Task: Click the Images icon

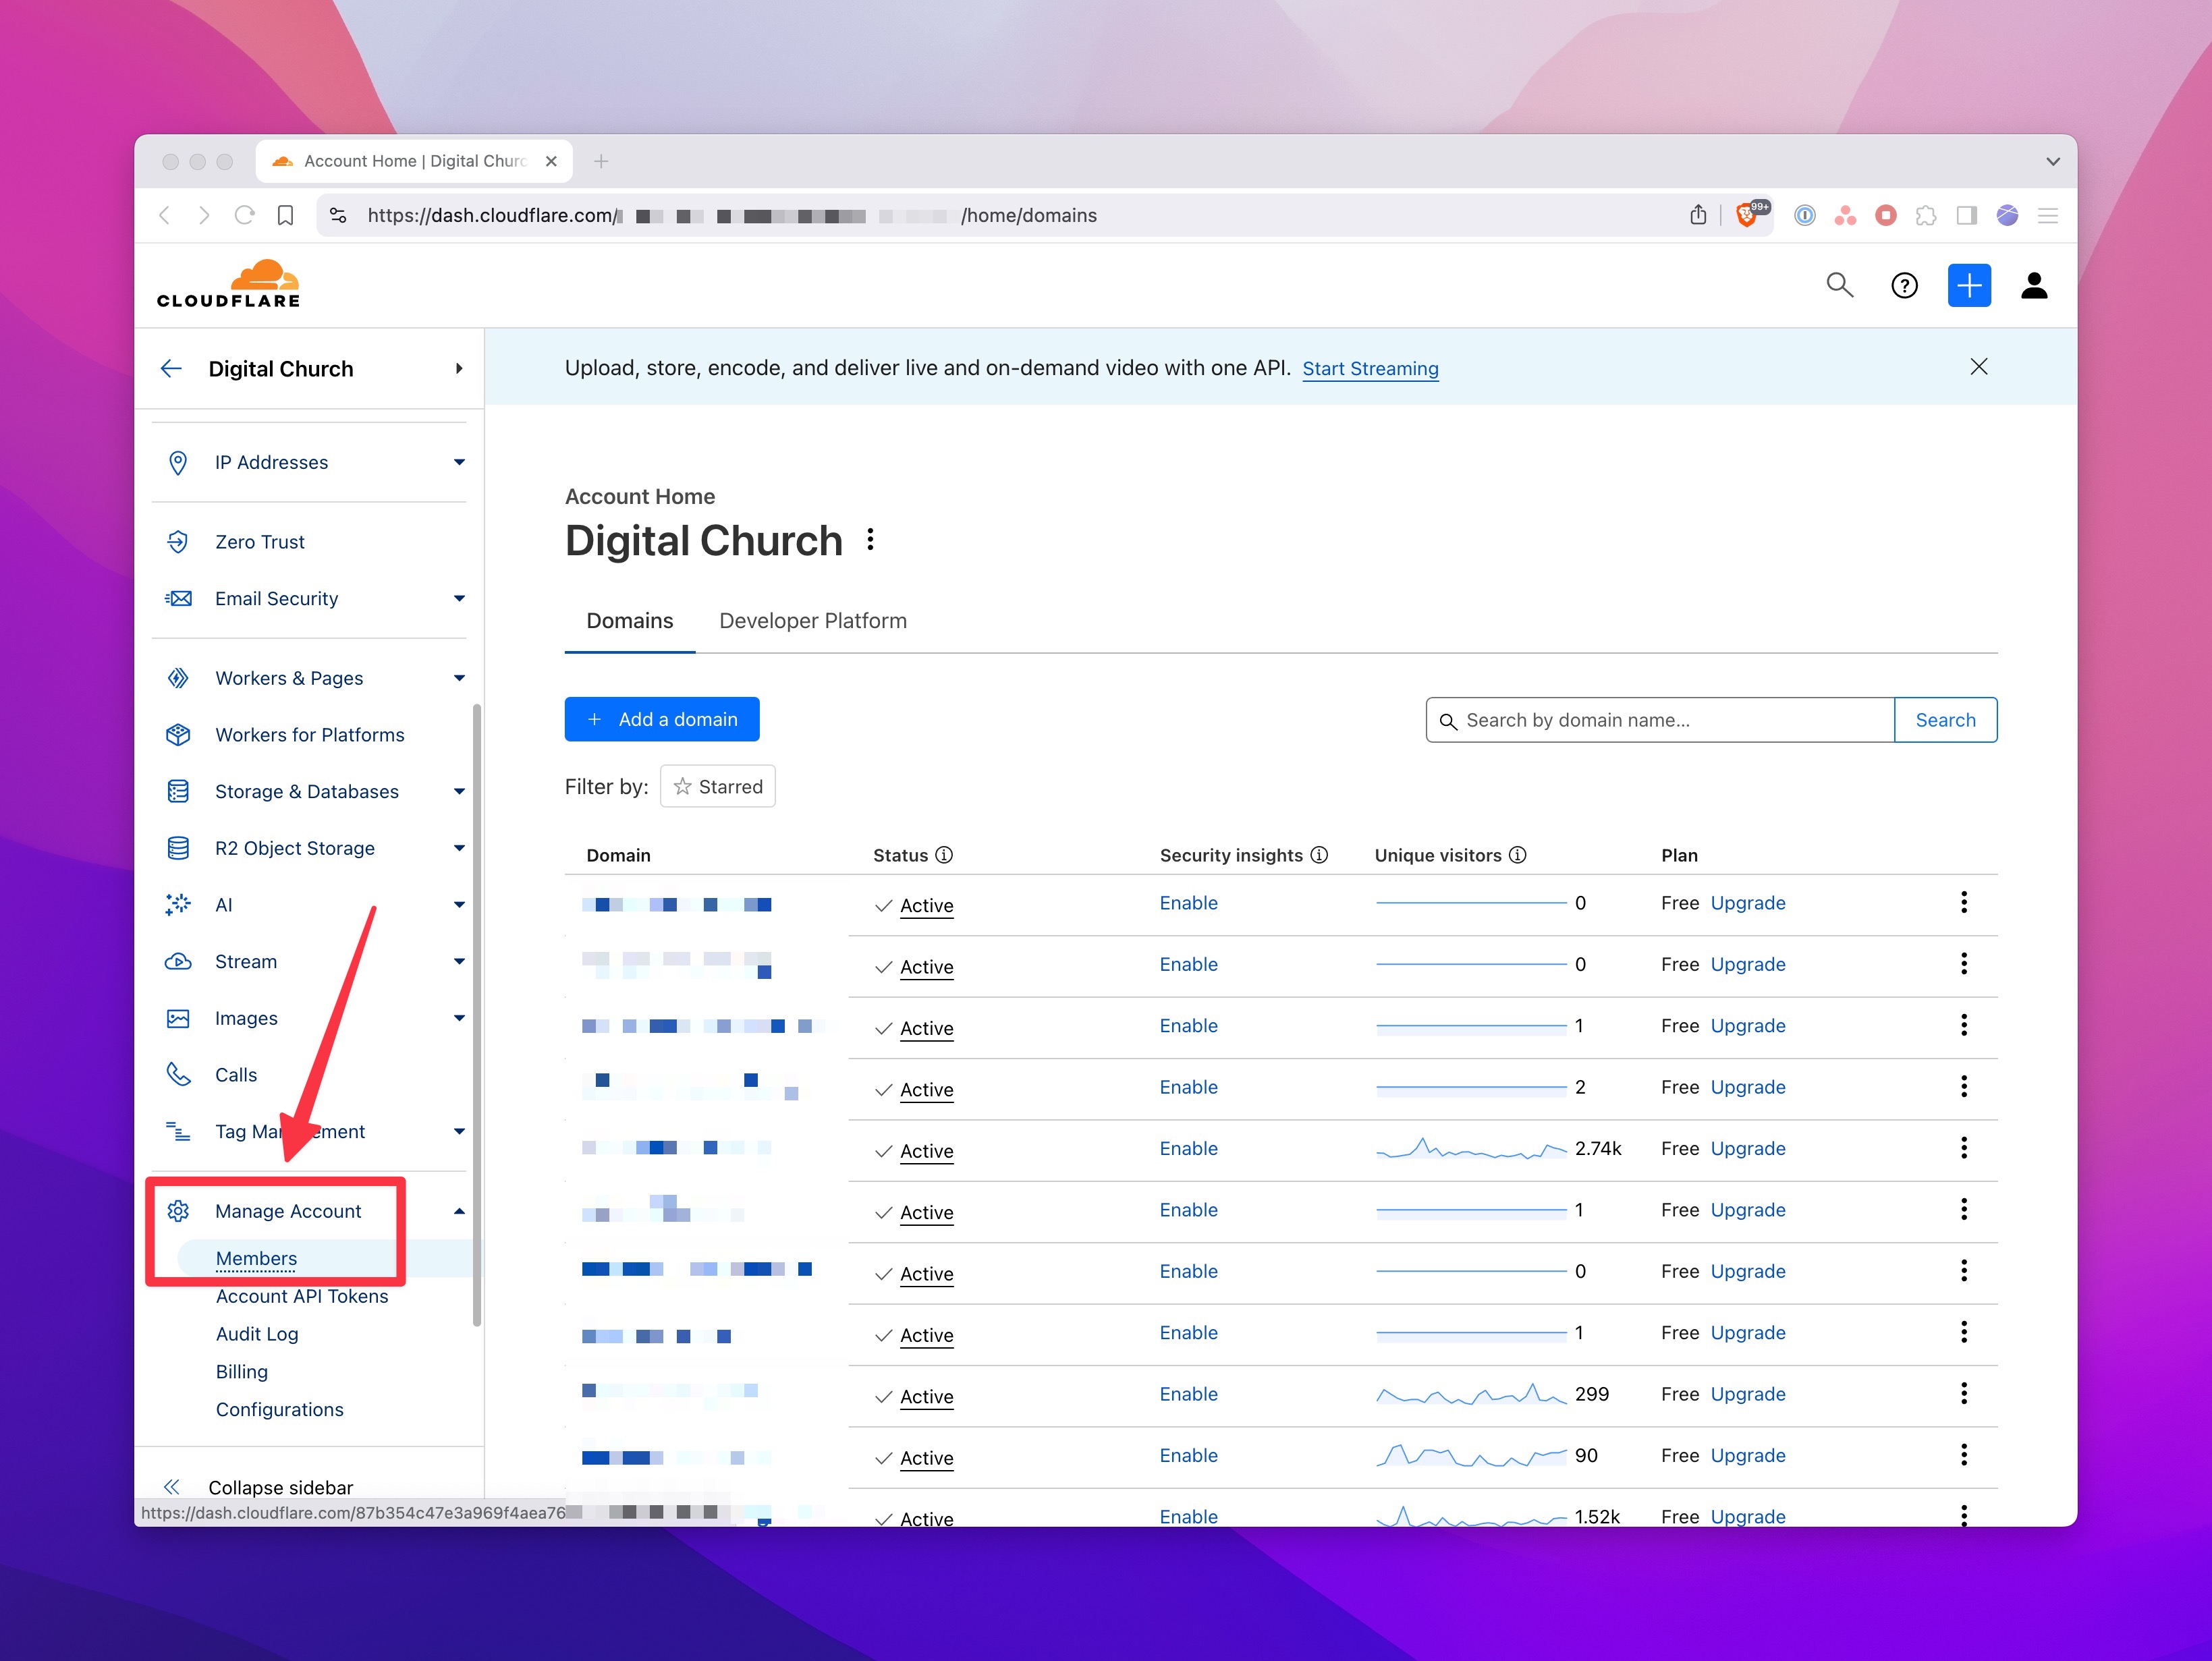Action: pyautogui.click(x=178, y=1019)
